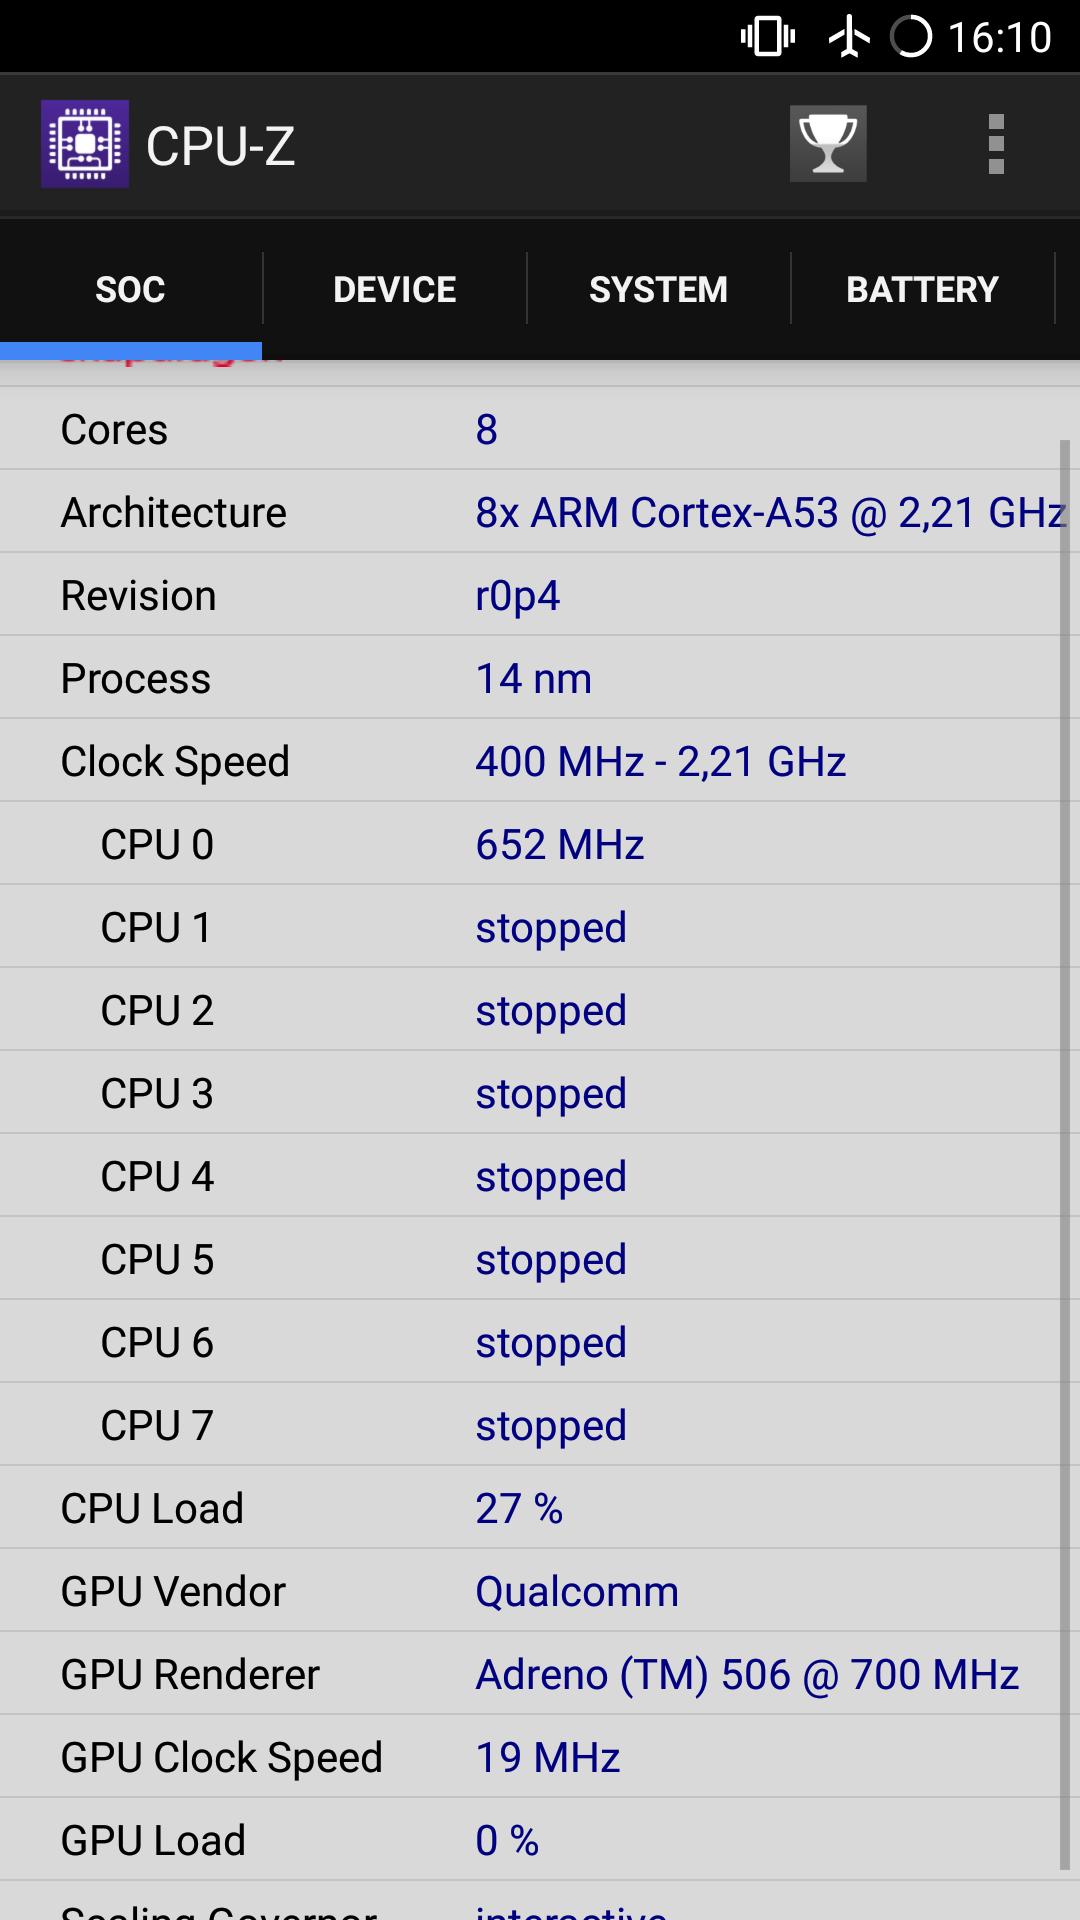1080x1920 pixels.
Task: Tap the circular loading status icon
Action: (x=910, y=37)
